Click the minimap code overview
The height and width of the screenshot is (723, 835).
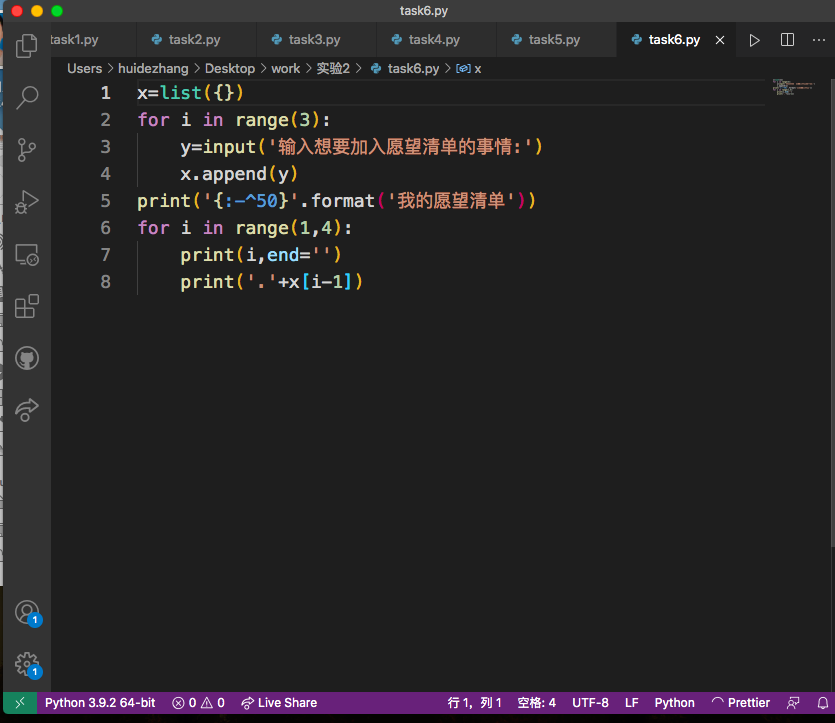pos(794,87)
